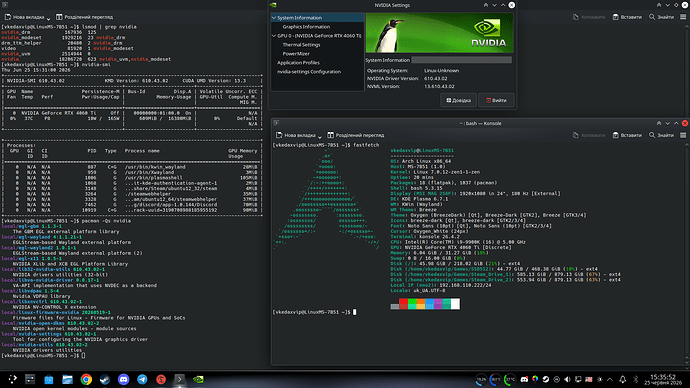Show hidden system tray icons arrow
690x388 pixels.
click(610, 379)
